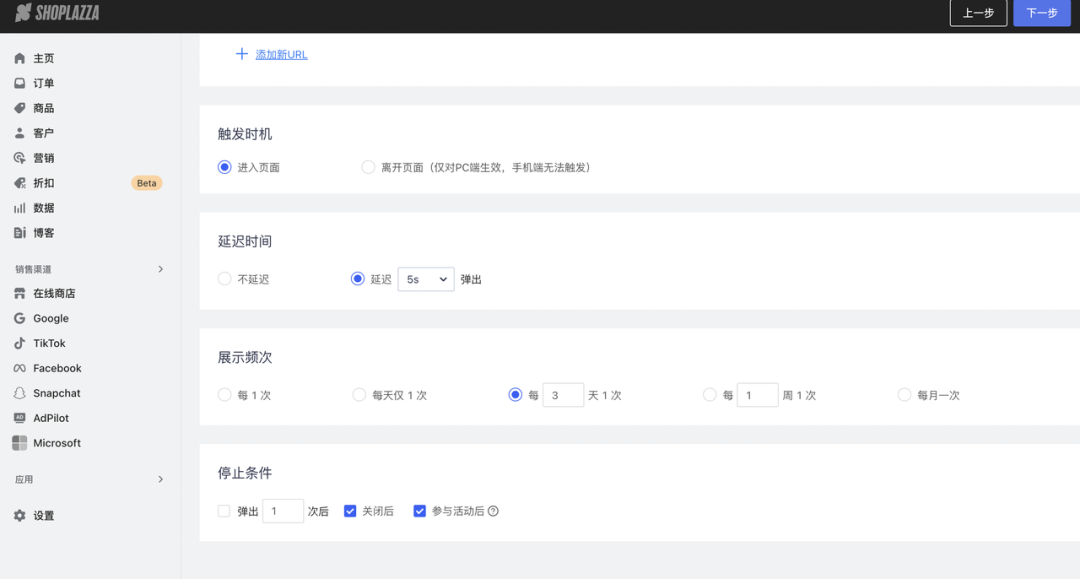1080x579 pixels.
Task: Click the tag icon beside 商品
Action: pos(19,108)
